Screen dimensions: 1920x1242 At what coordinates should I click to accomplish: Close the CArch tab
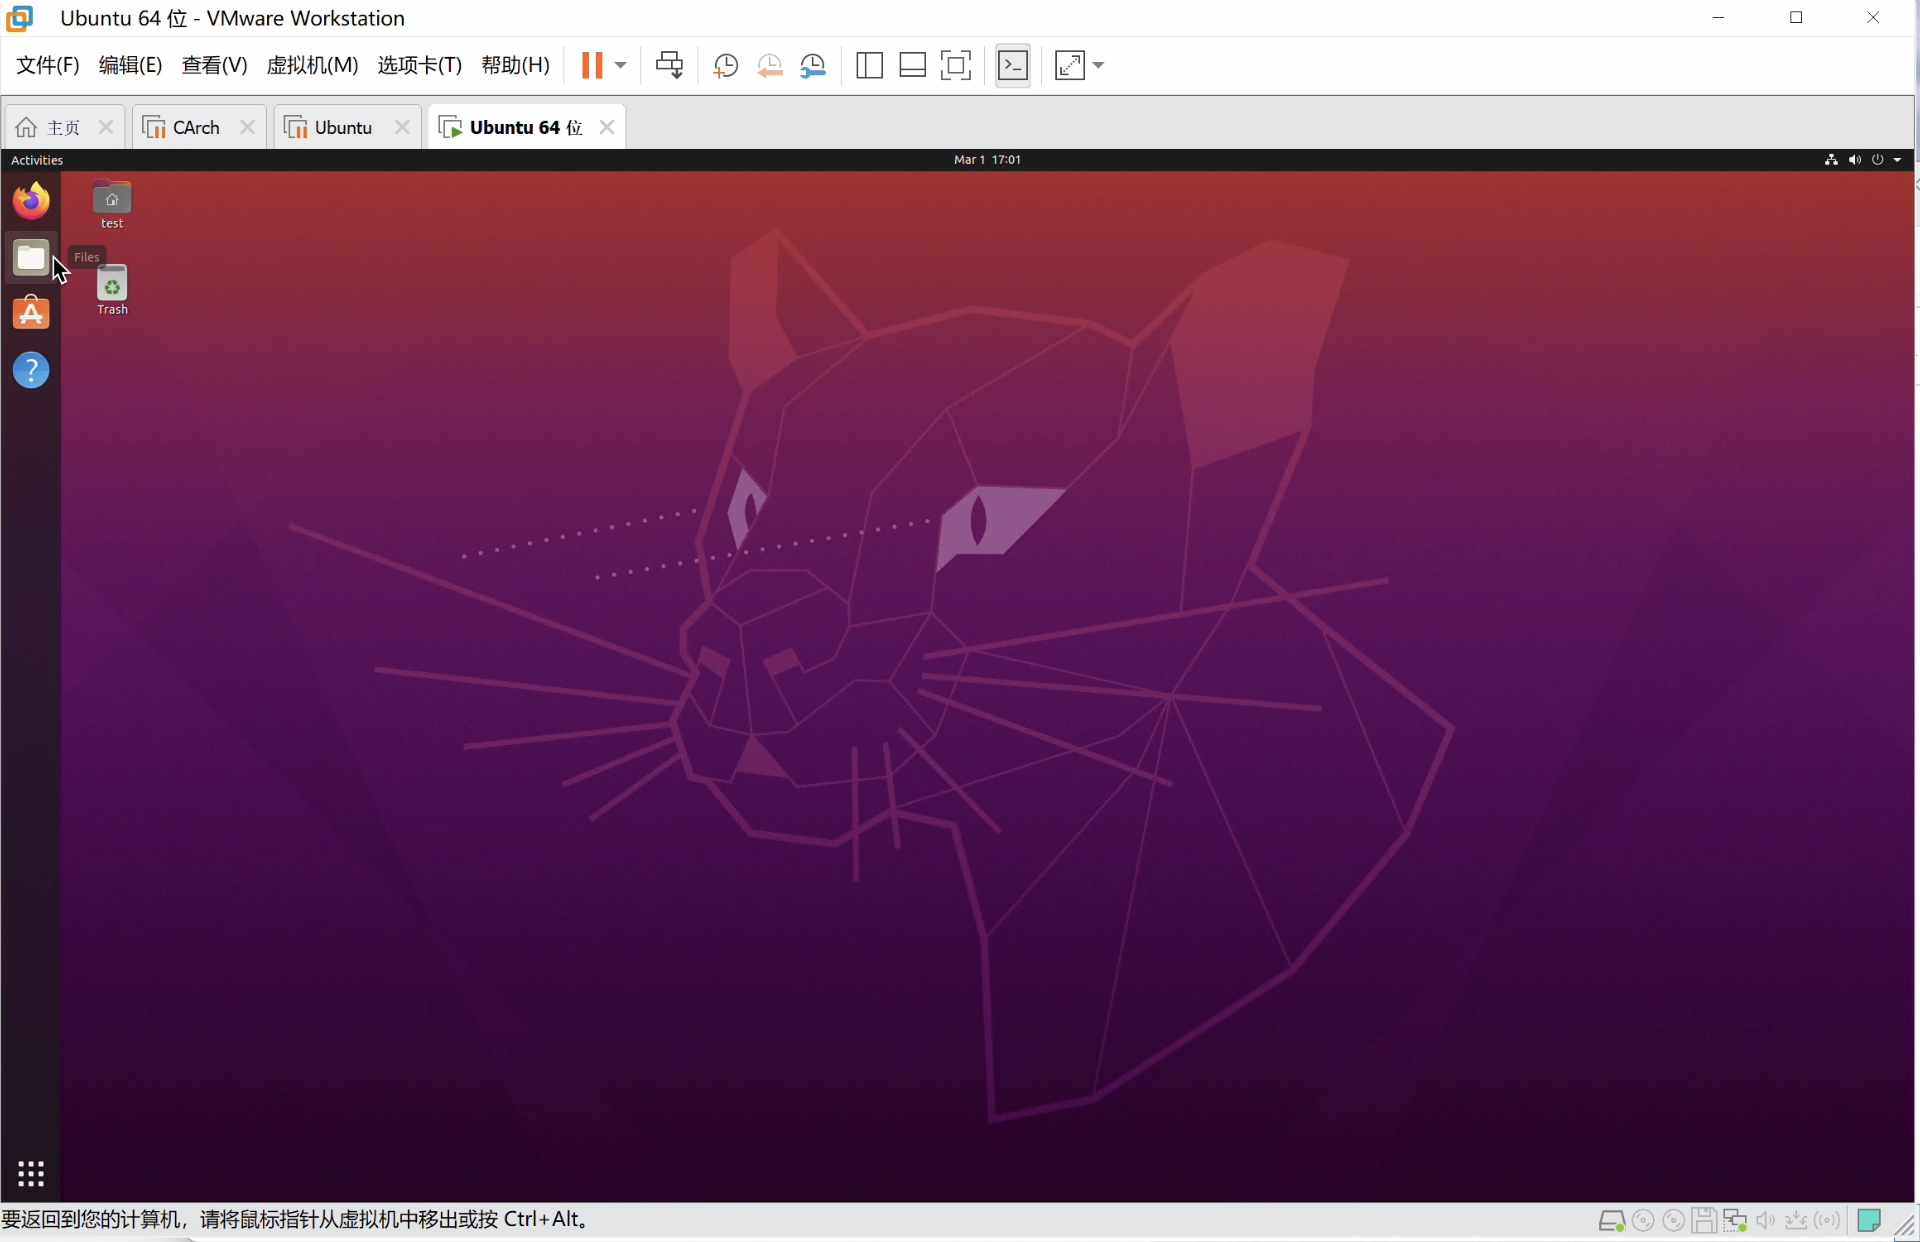click(x=247, y=127)
